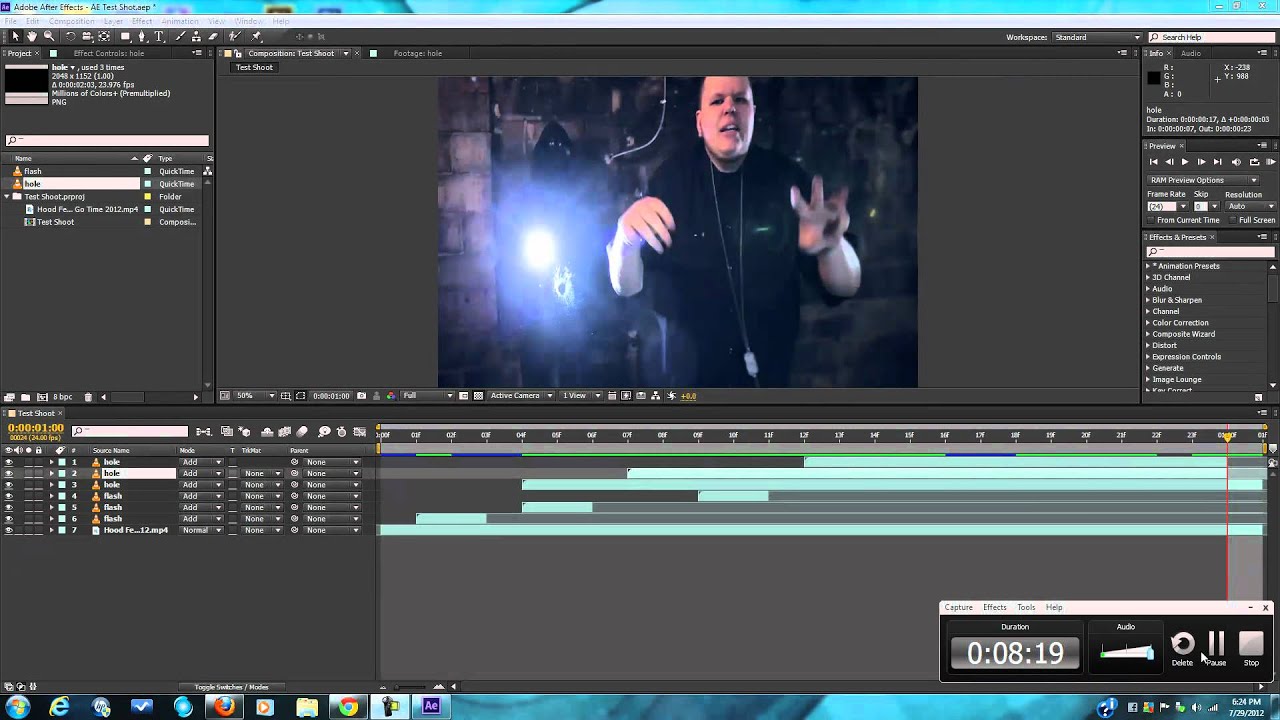1280x720 pixels.
Task: Click Toggle Switches / Modes button
Action: [x=231, y=687]
